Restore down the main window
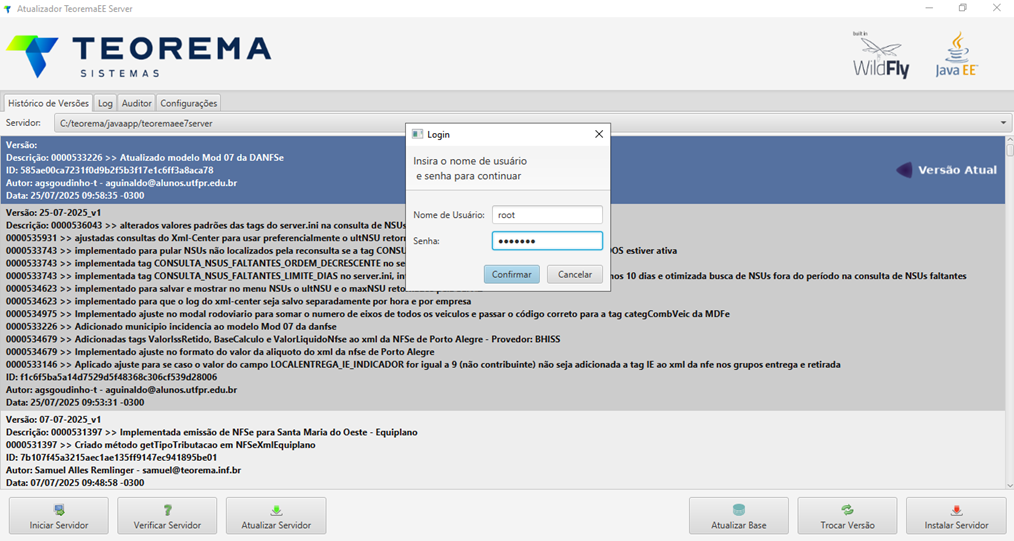 pyautogui.click(x=963, y=8)
